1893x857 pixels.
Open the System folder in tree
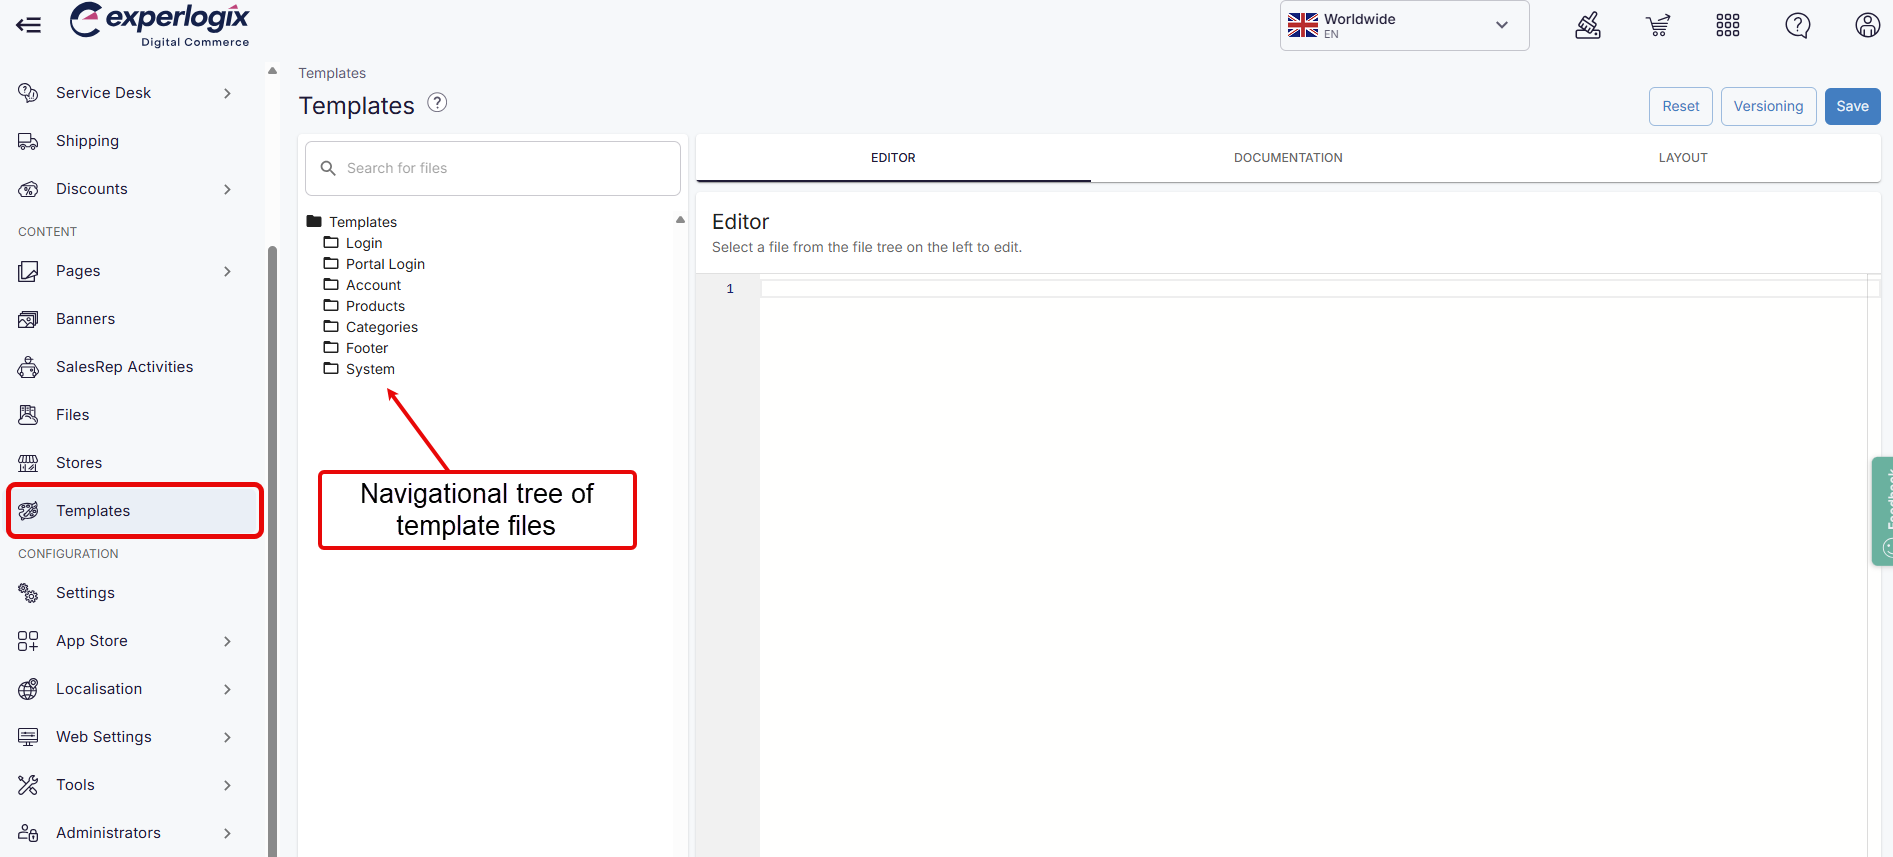[x=370, y=369]
